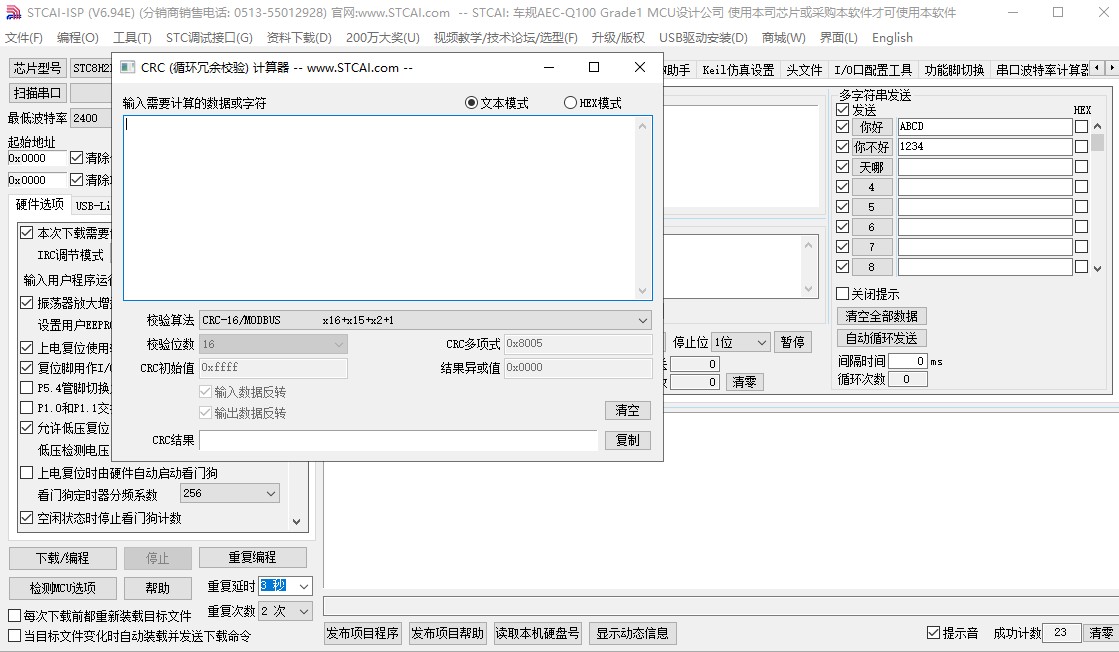
Task: Click the publish project help button
Action: pos(447,633)
